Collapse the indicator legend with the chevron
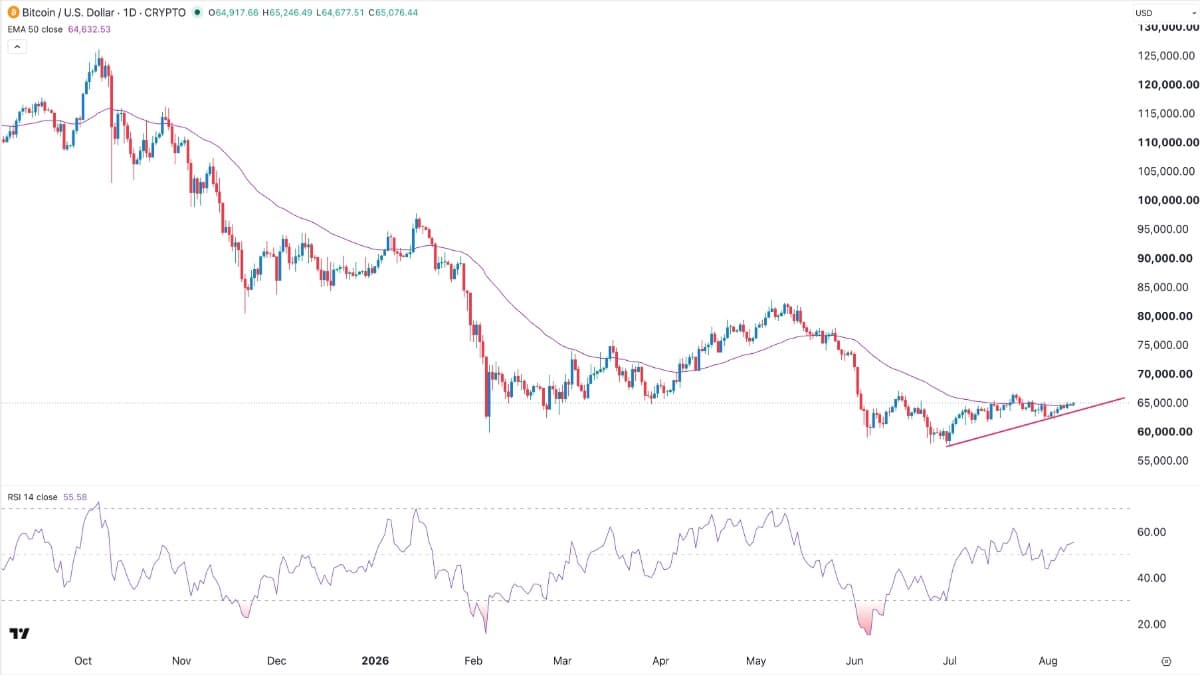1200x675 pixels. pyautogui.click(x=15, y=47)
